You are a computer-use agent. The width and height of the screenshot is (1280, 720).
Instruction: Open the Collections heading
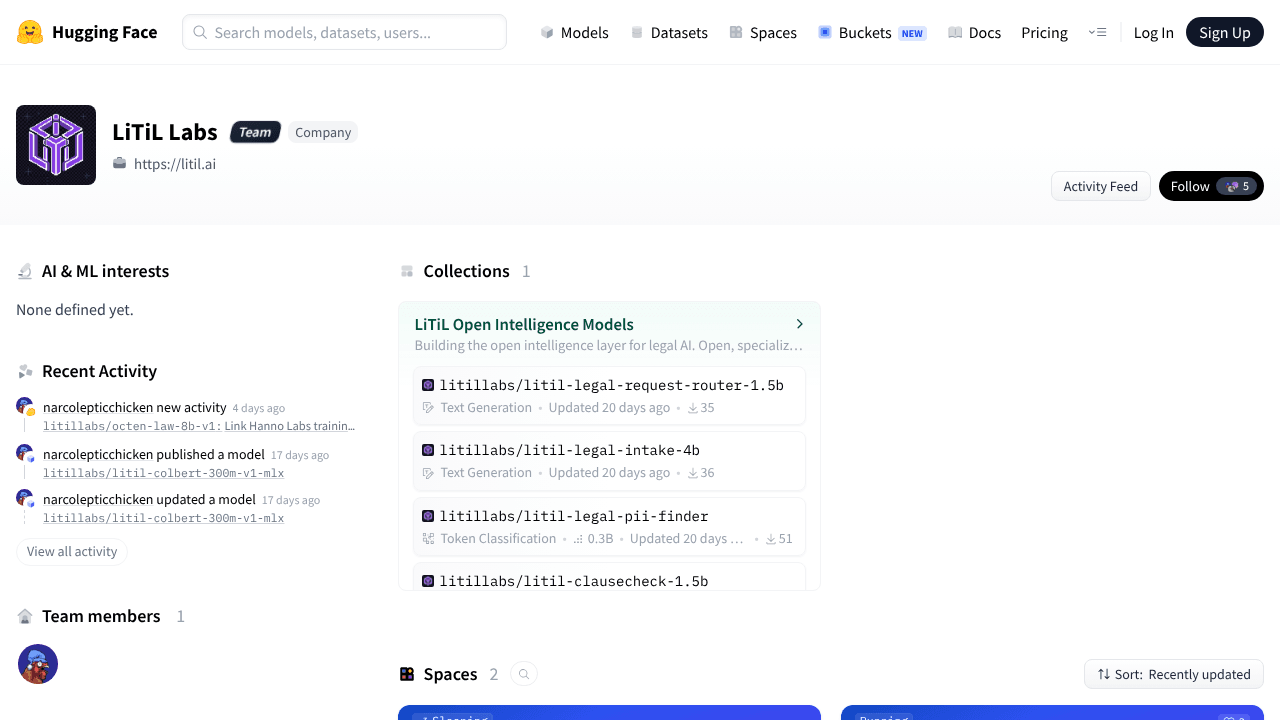(x=466, y=271)
